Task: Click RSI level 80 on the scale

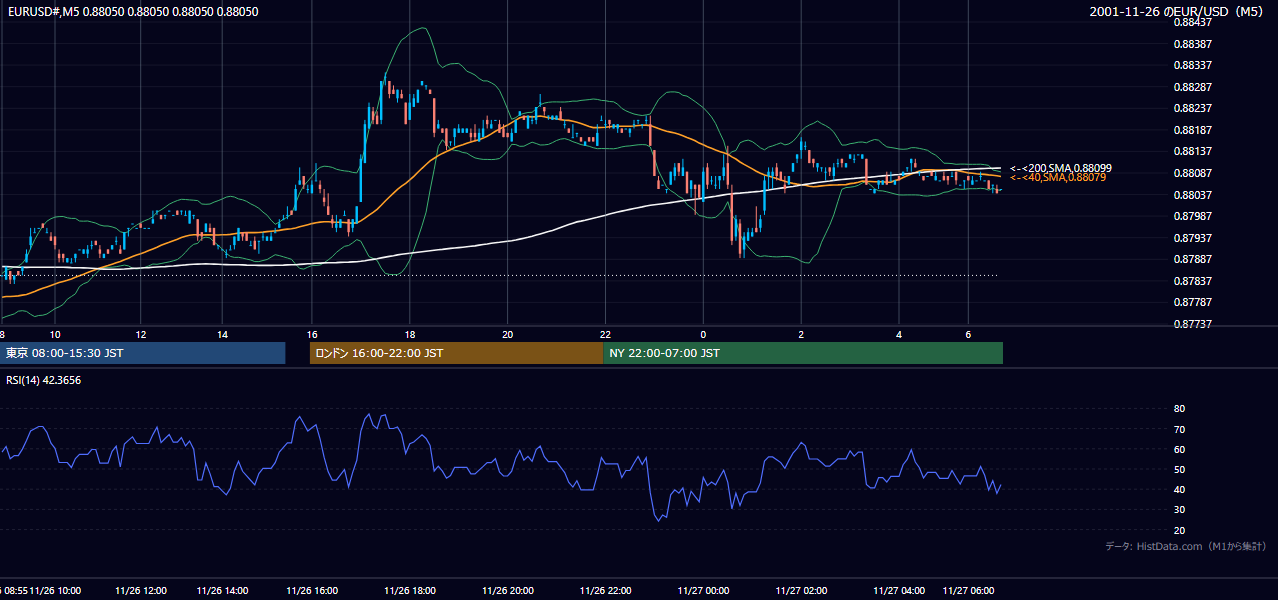Action: [1179, 409]
